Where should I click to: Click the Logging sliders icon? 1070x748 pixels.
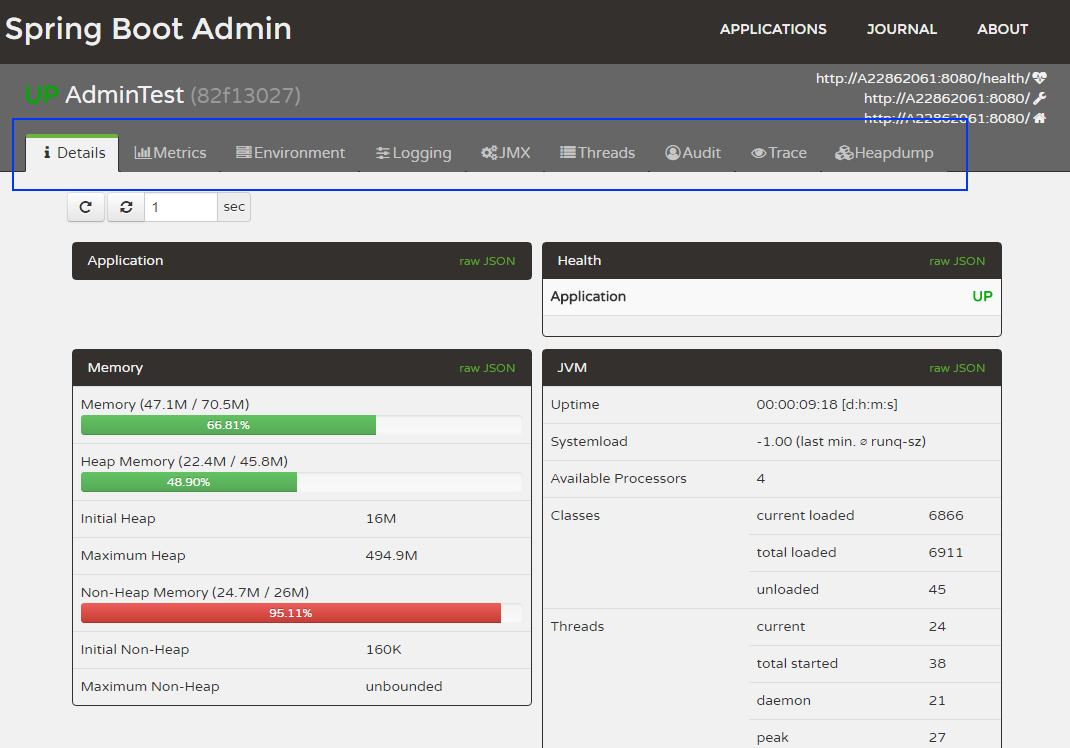click(x=383, y=153)
